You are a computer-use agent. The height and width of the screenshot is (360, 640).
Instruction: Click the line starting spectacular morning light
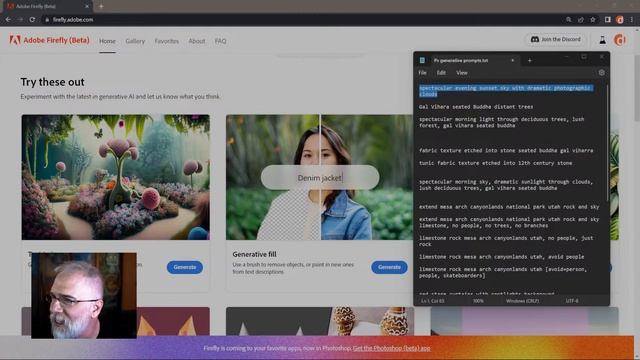[501, 122]
